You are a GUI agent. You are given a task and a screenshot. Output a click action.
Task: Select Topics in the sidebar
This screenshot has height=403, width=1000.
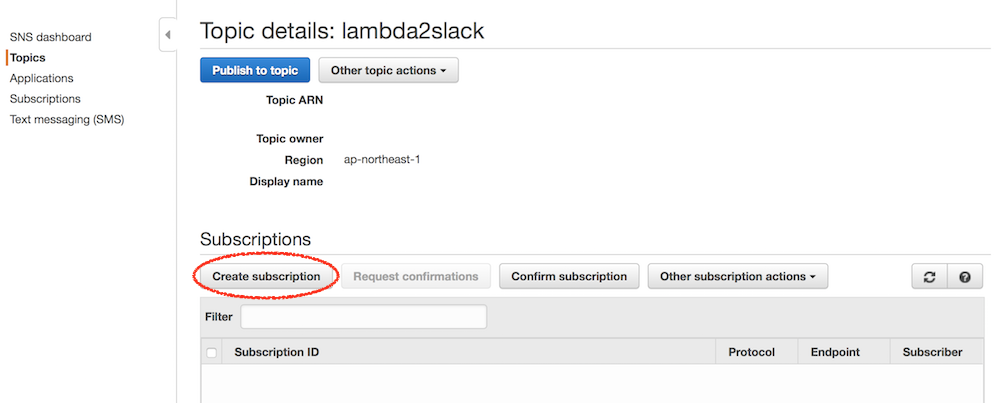click(x=28, y=58)
